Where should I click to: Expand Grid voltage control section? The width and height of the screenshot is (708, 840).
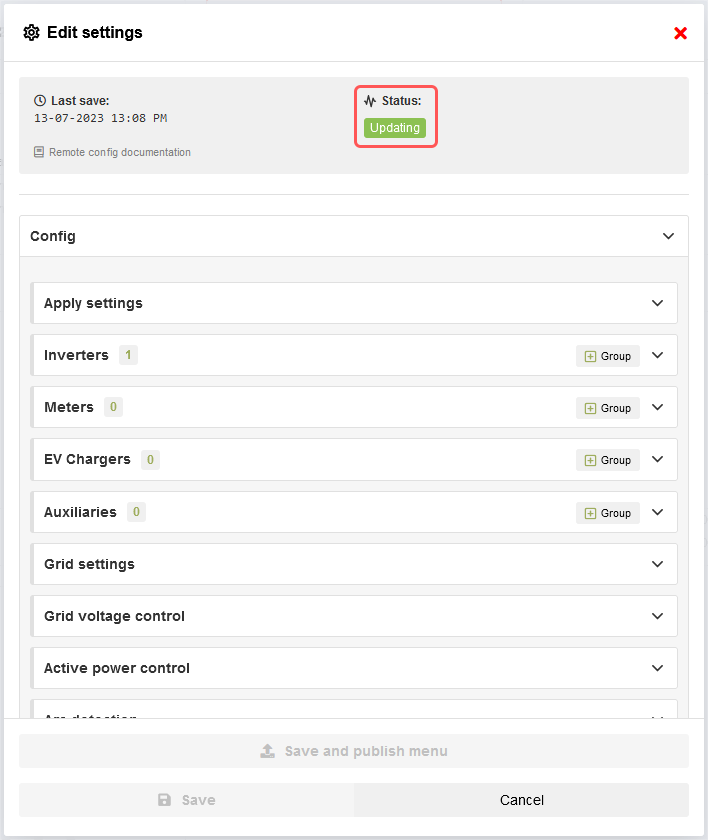click(354, 616)
